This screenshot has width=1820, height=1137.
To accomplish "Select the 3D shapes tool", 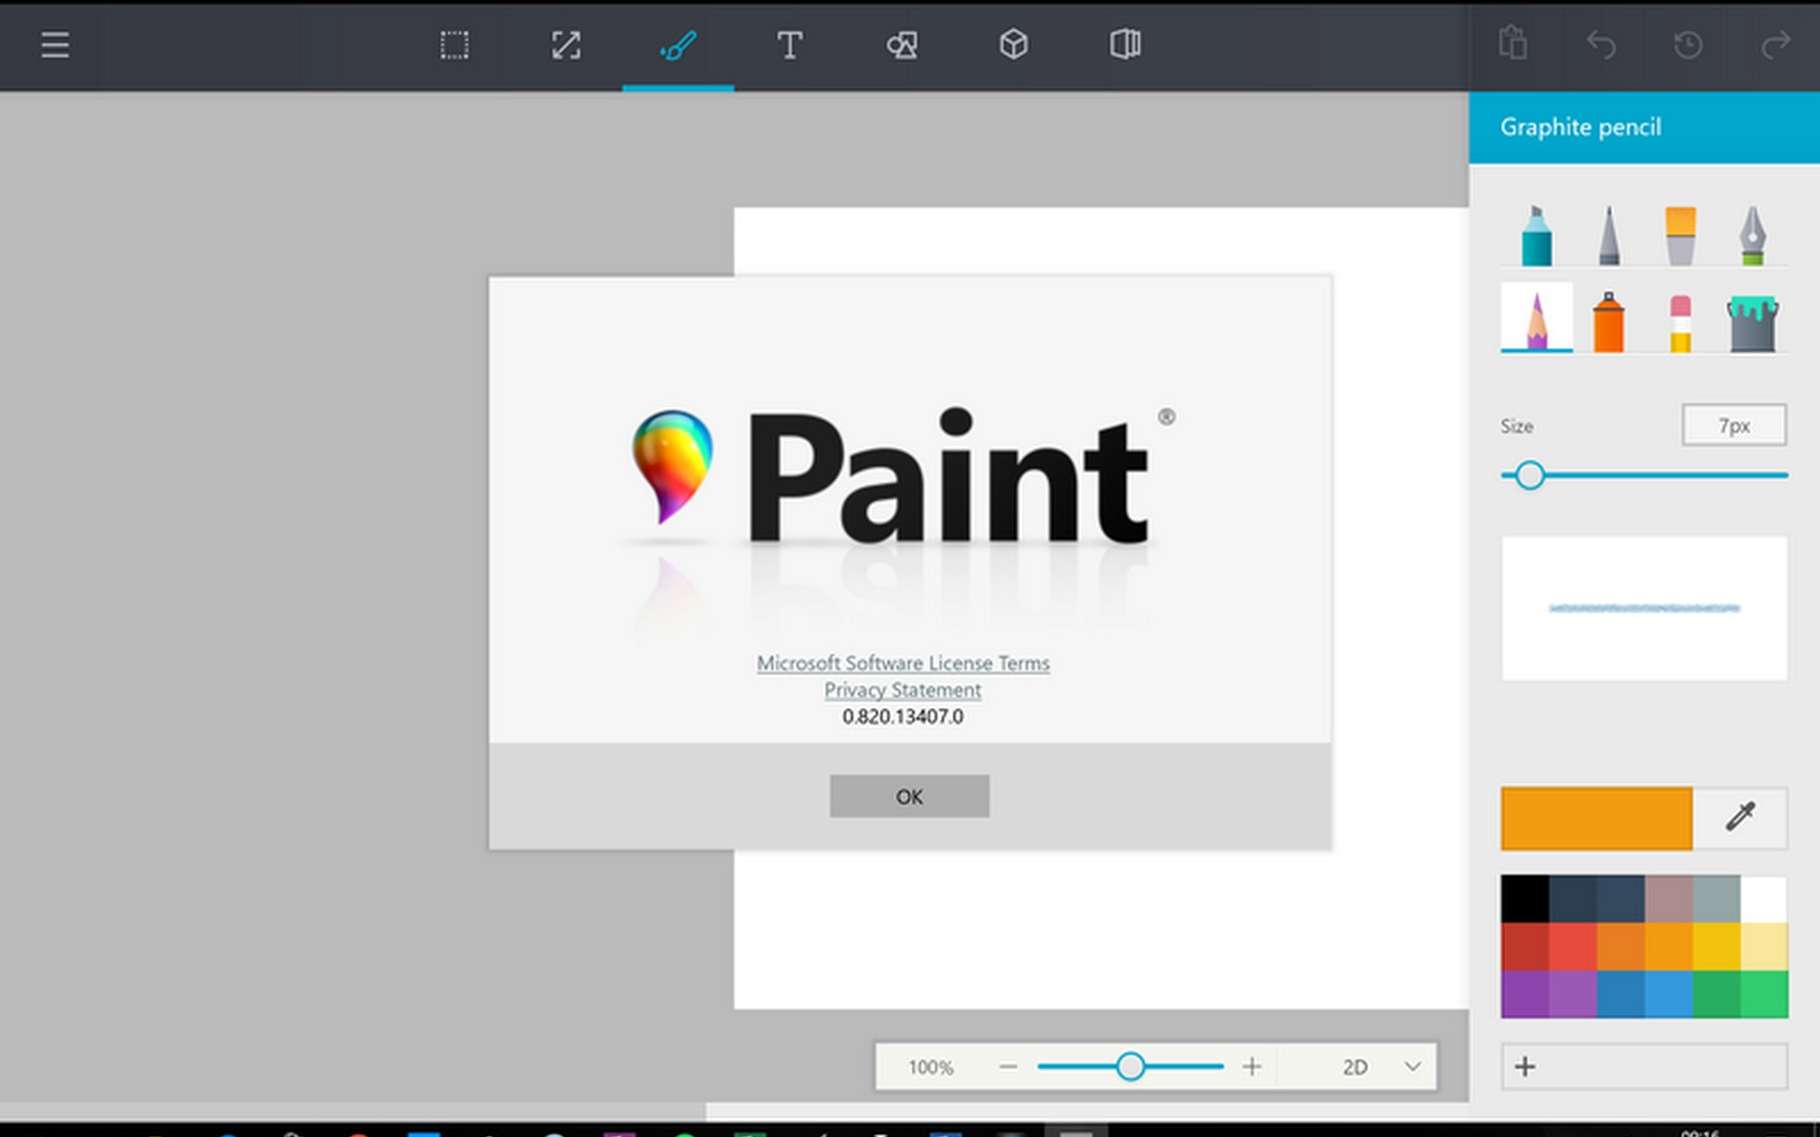I will pyautogui.click(x=1013, y=45).
